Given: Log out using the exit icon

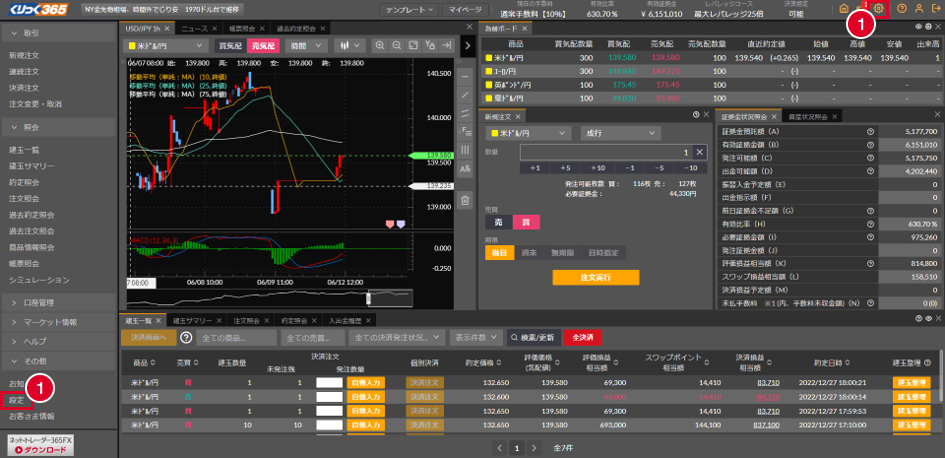Looking at the screenshot, I should 935,9.
